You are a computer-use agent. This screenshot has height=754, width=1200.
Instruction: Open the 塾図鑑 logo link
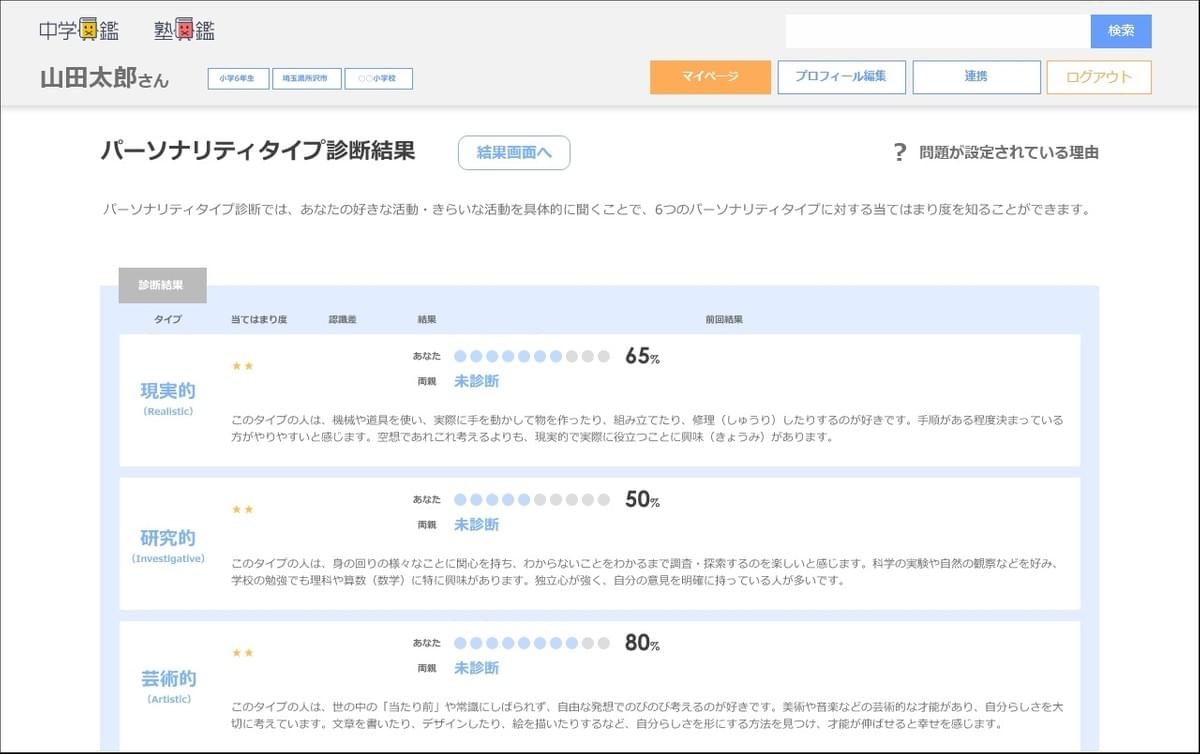click(x=184, y=31)
